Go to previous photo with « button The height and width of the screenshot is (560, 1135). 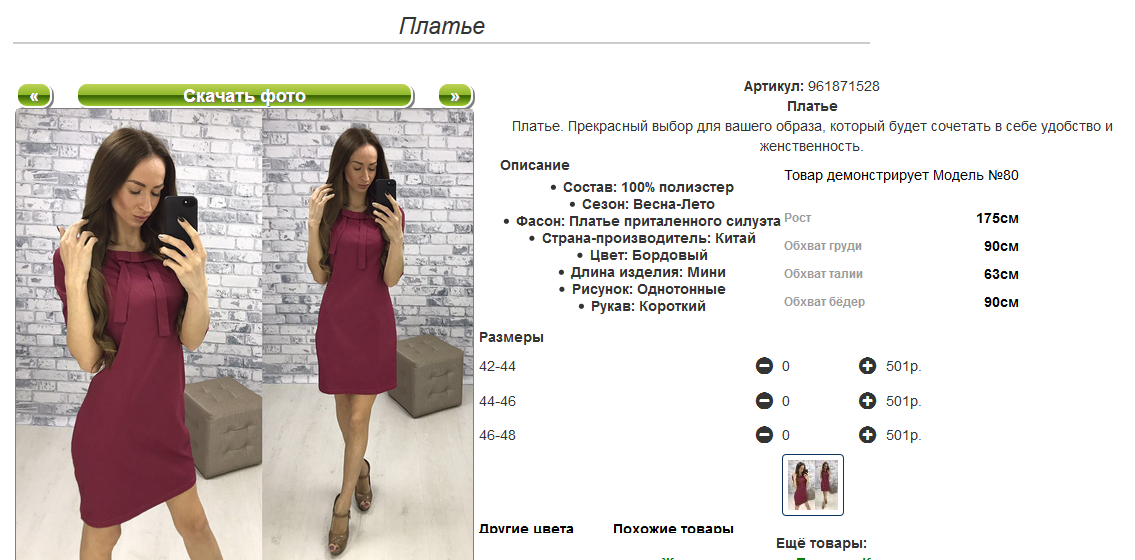(x=34, y=96)
